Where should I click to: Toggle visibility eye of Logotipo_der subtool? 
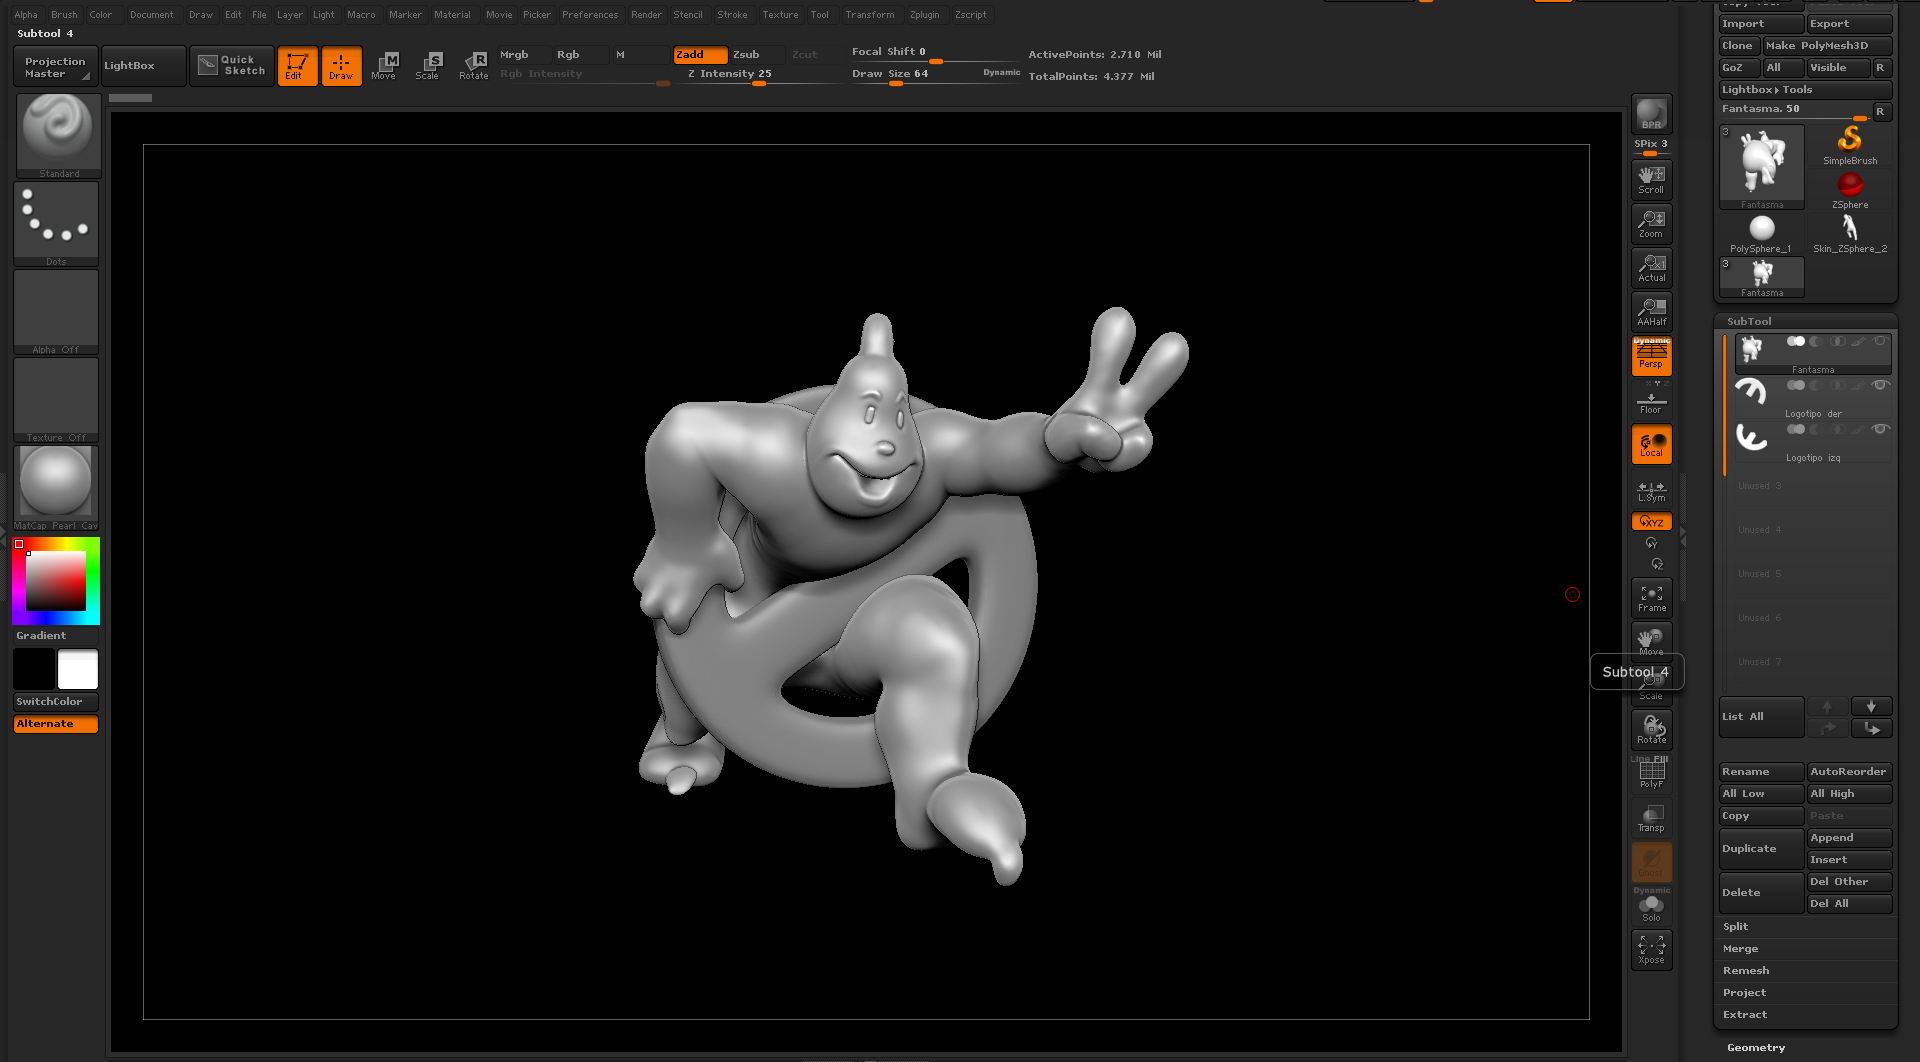tap(1881, 385)
